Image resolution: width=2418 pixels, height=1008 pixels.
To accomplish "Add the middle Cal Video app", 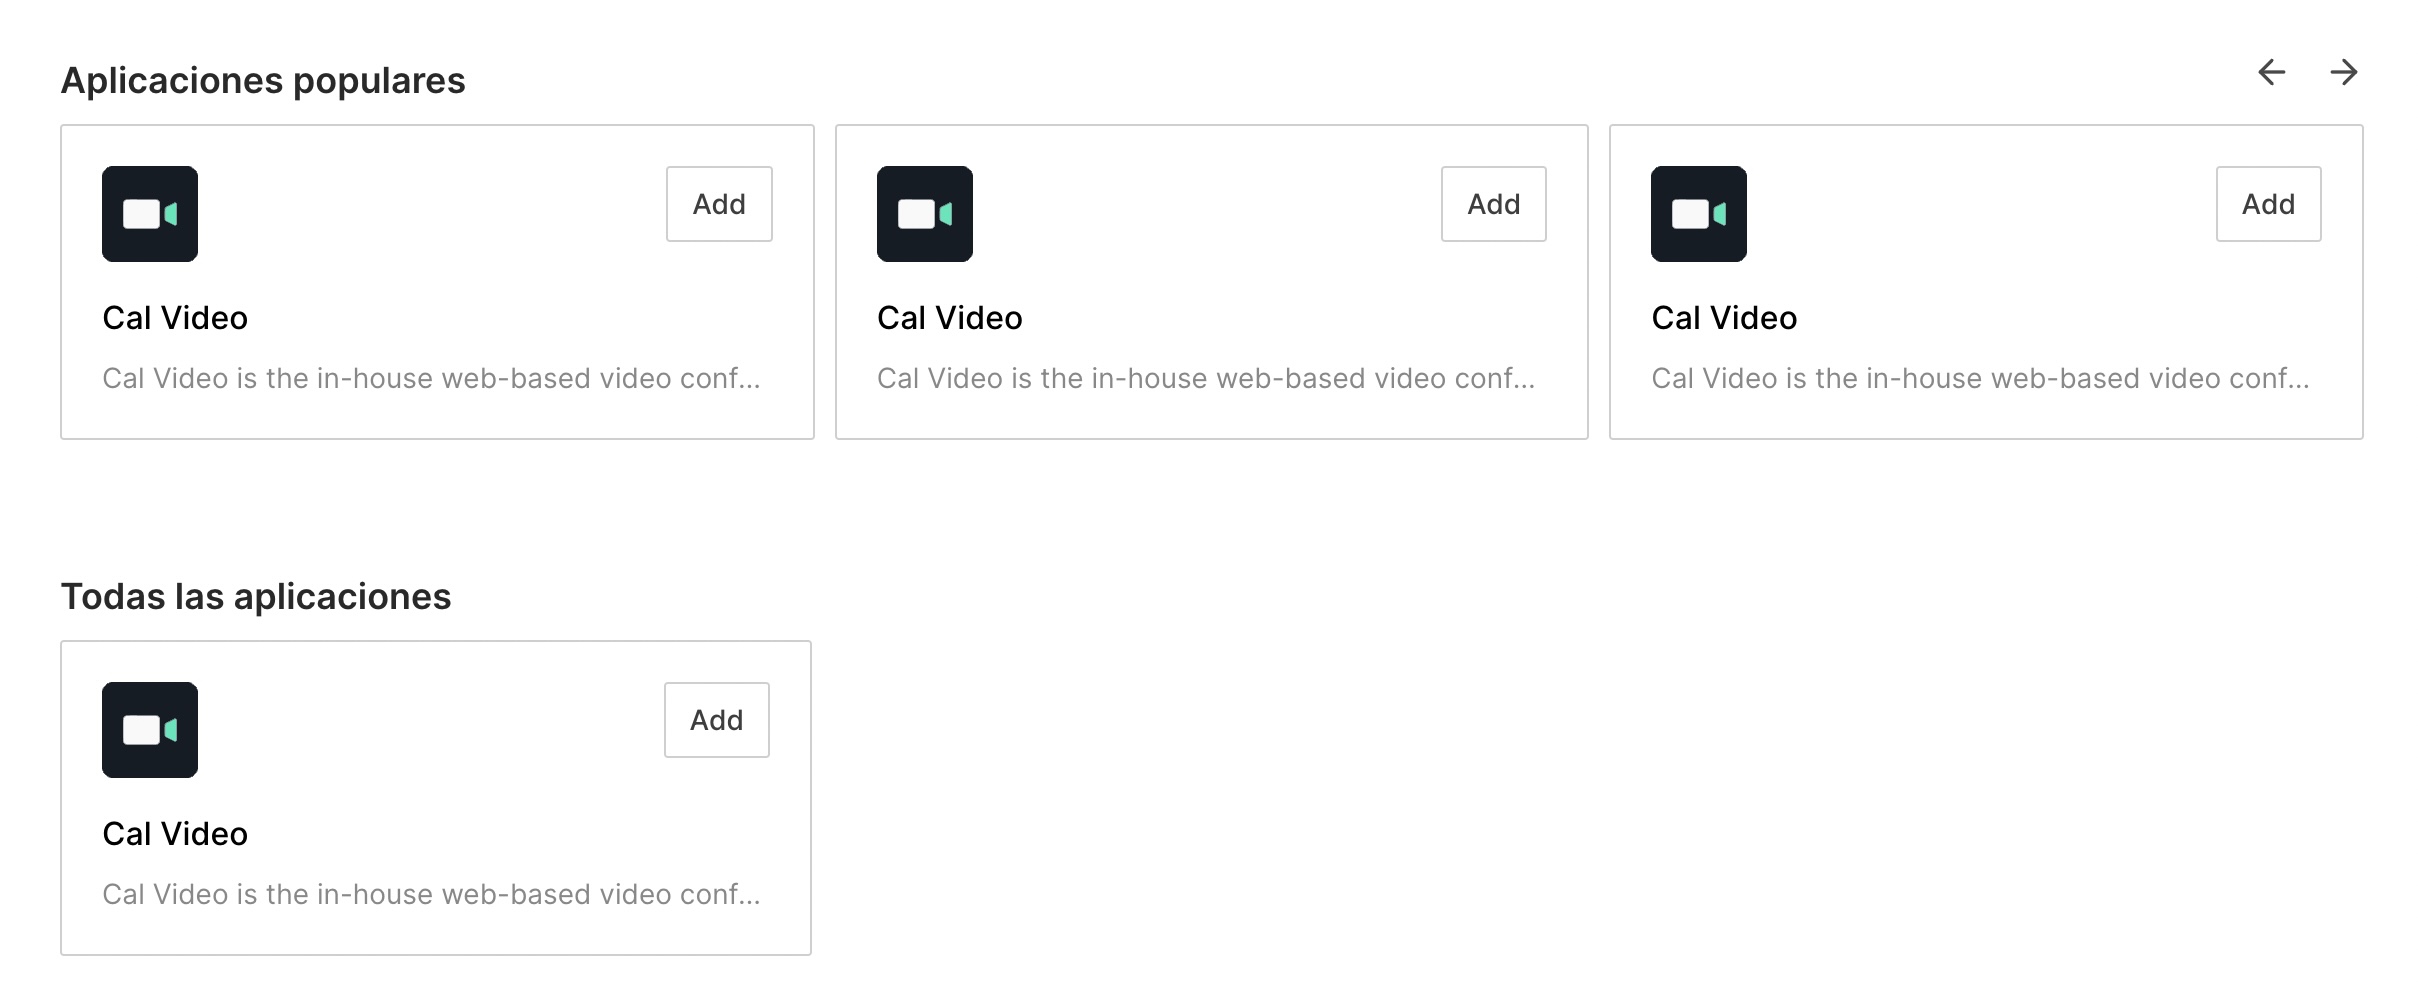I will click(x=1493, y=204).
